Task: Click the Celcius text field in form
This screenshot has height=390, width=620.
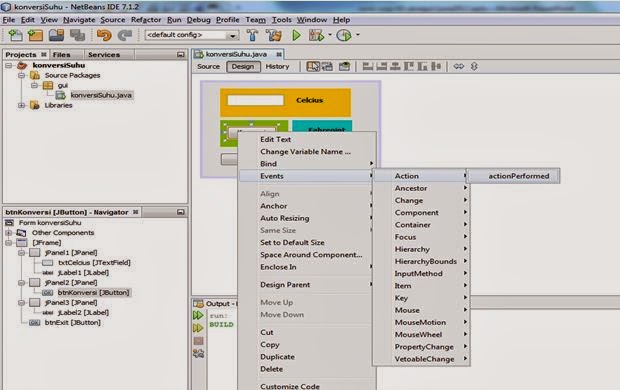Action: (255, 100)
